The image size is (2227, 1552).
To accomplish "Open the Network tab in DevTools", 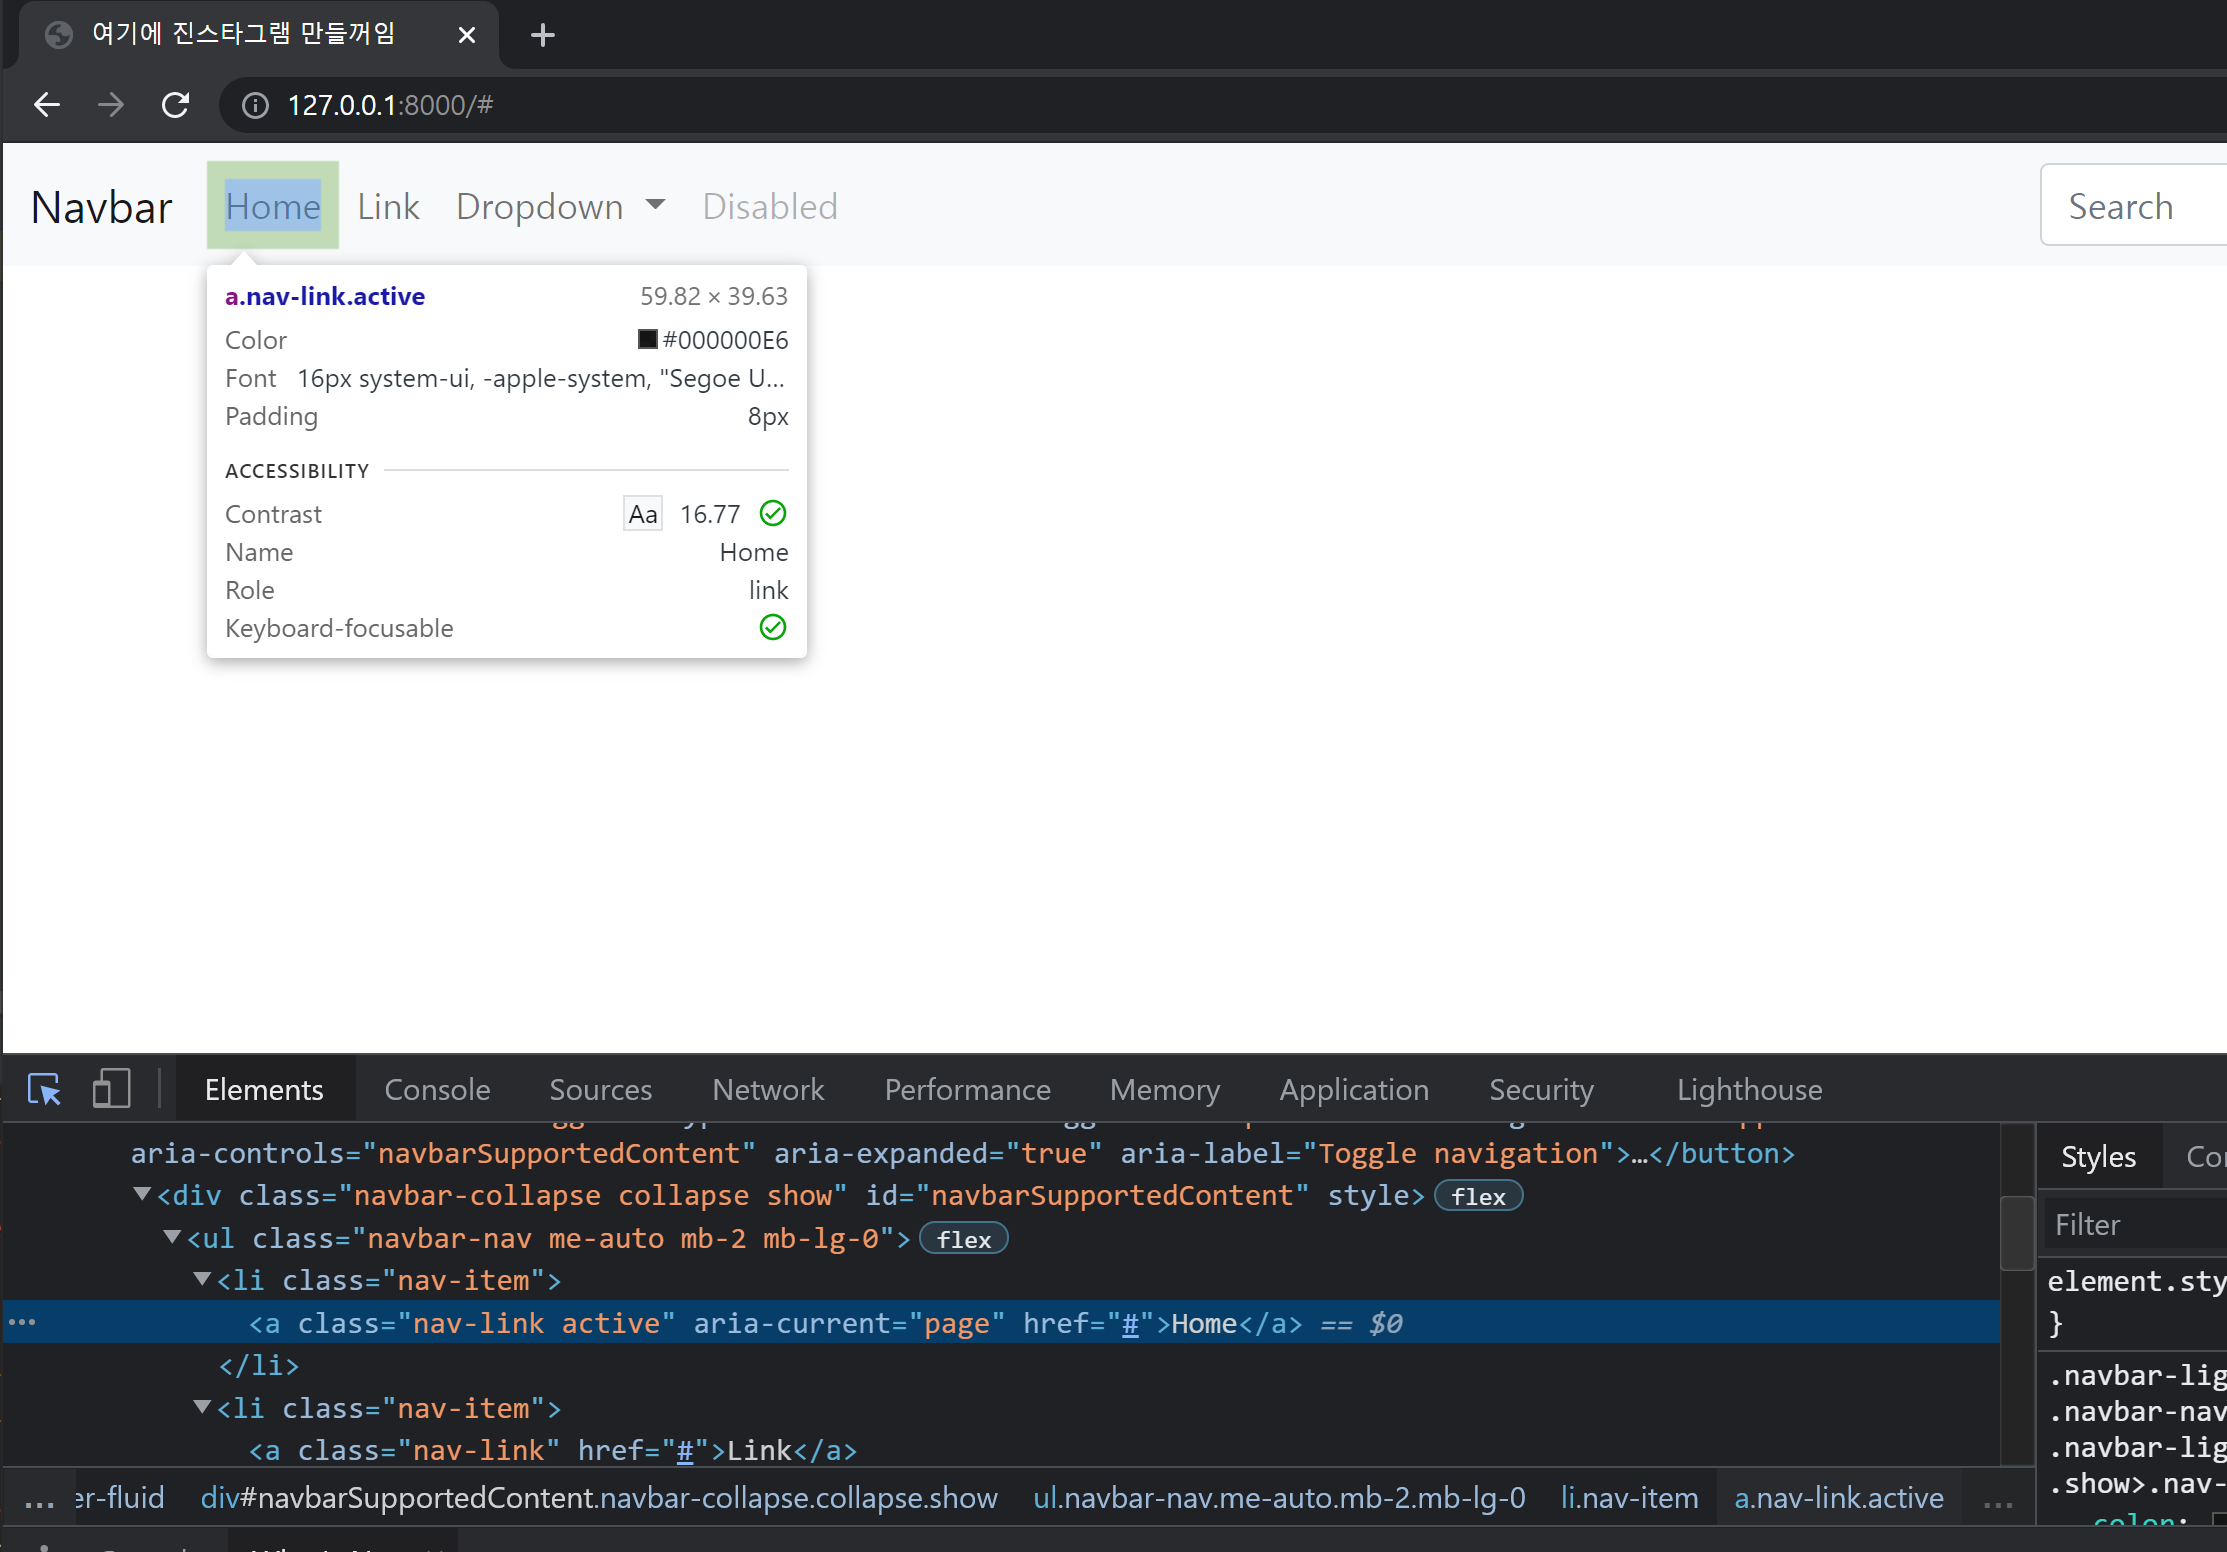I will pos(767,1089).
